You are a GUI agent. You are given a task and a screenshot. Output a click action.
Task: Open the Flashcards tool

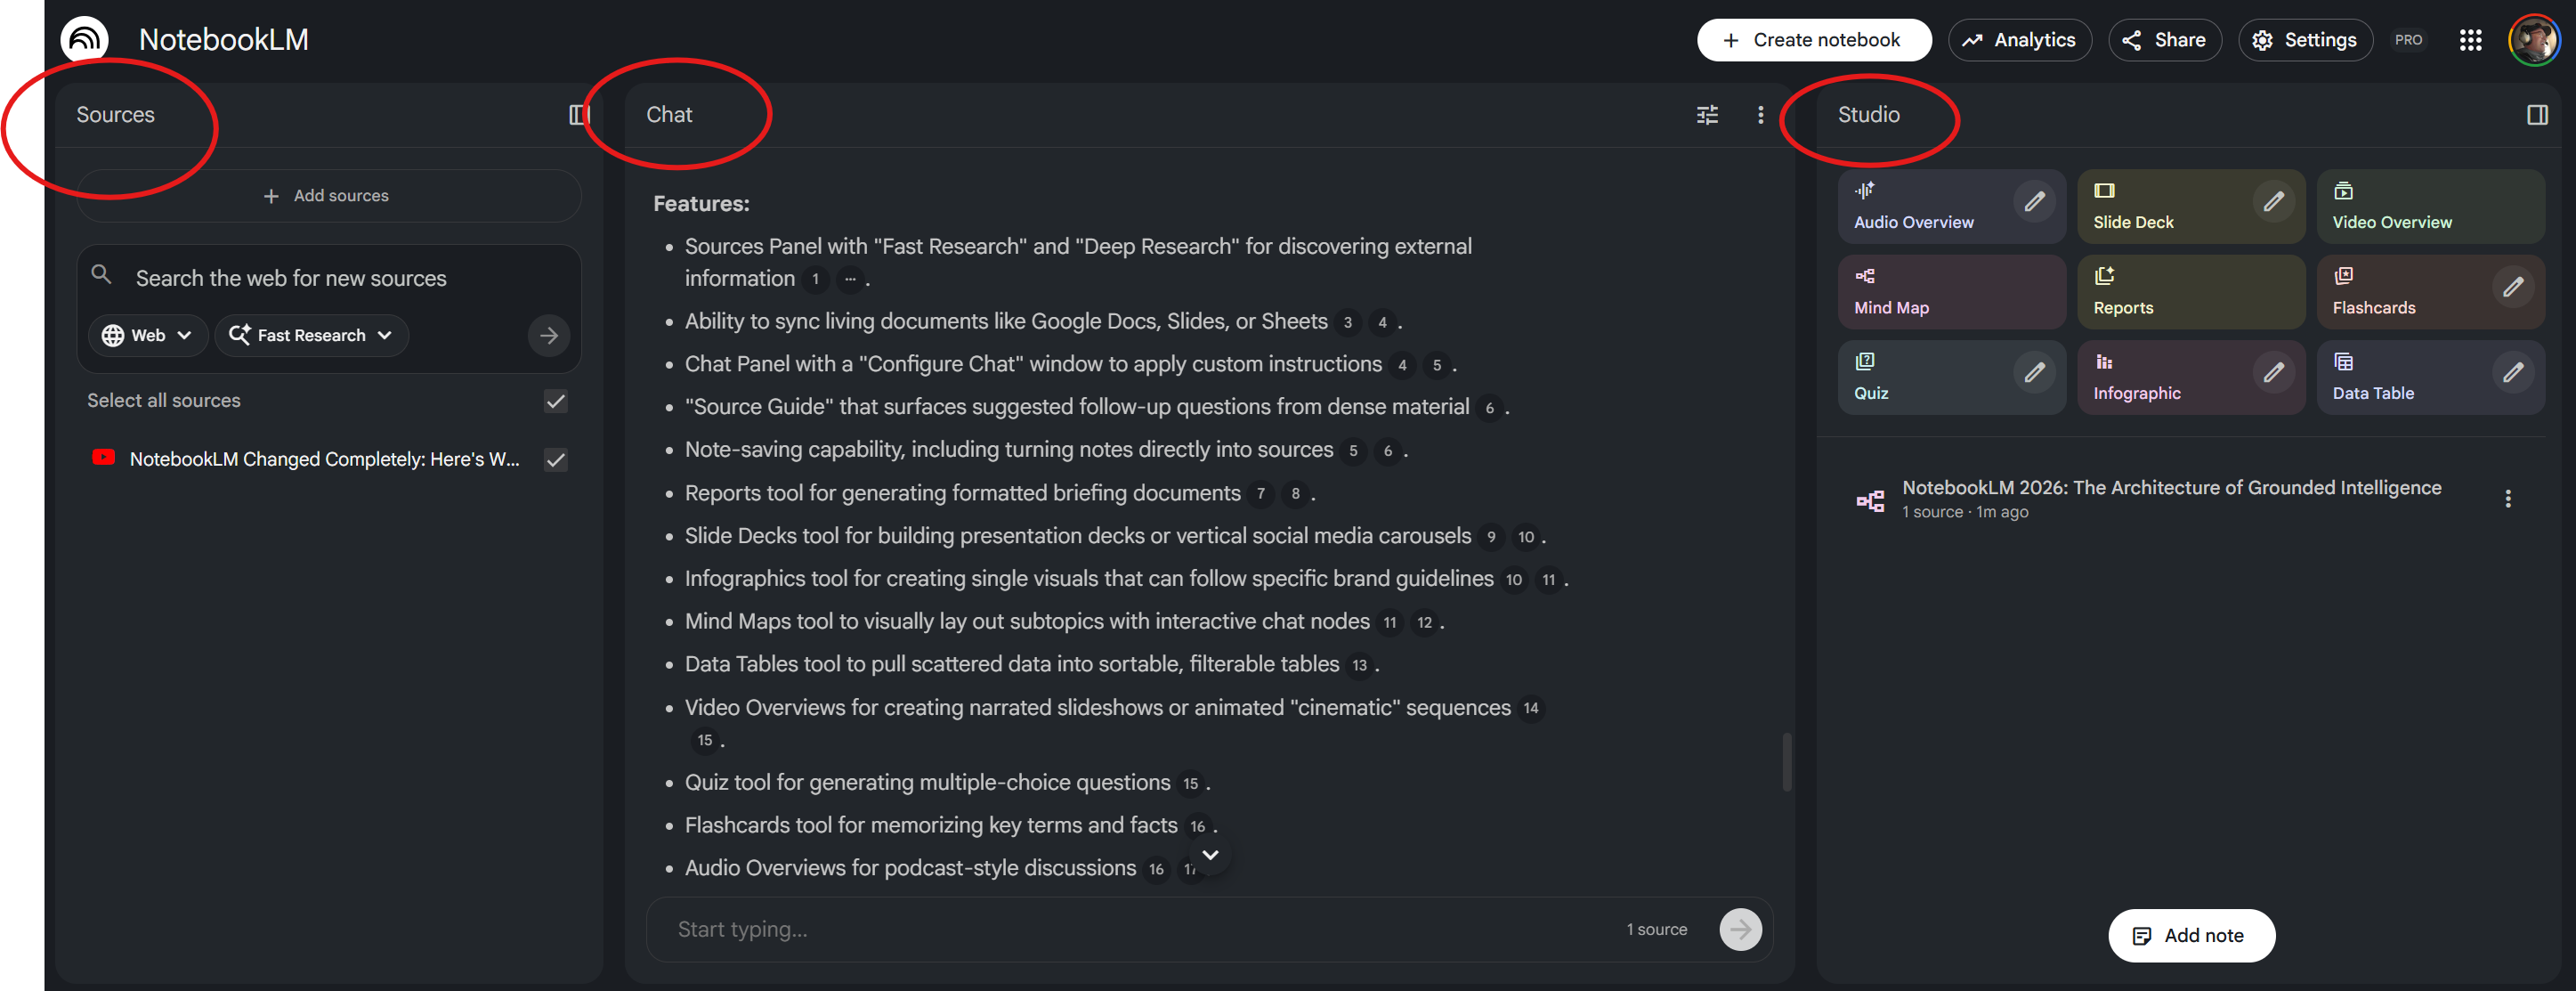click(x=2374, y=291)
